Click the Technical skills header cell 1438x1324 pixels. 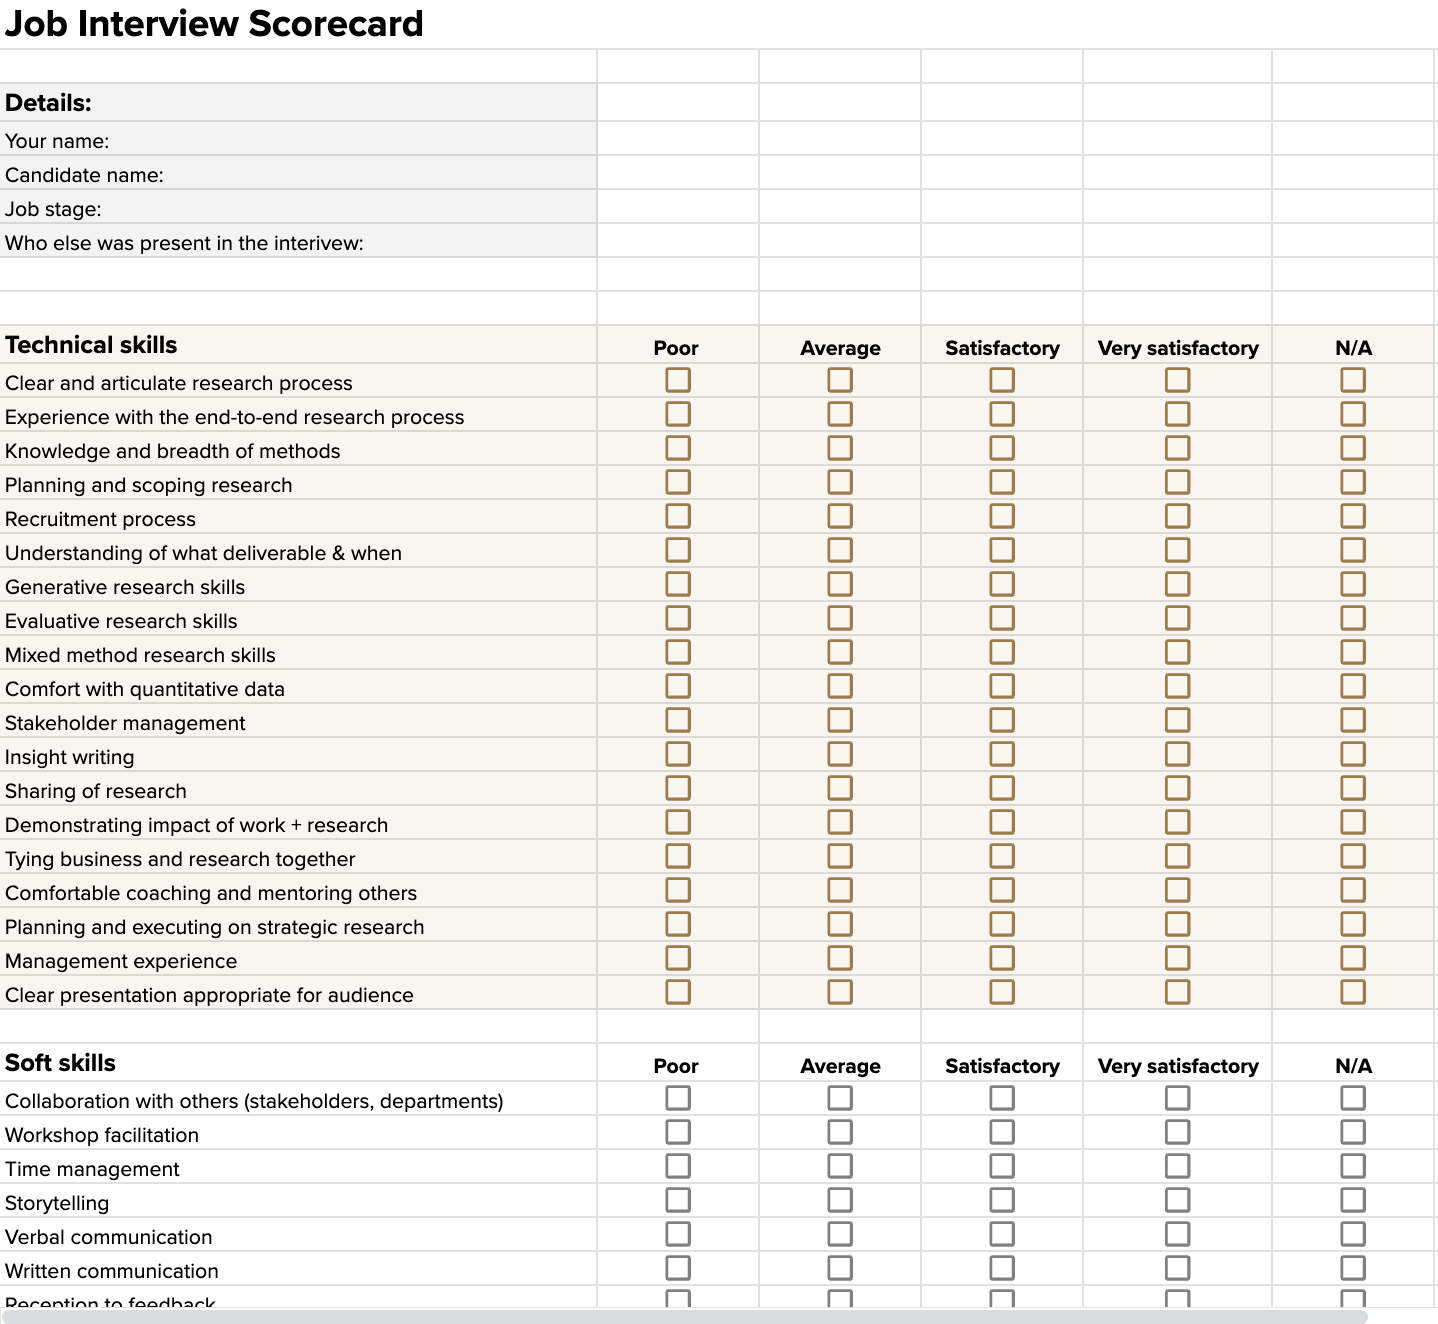tap(298, 344)
